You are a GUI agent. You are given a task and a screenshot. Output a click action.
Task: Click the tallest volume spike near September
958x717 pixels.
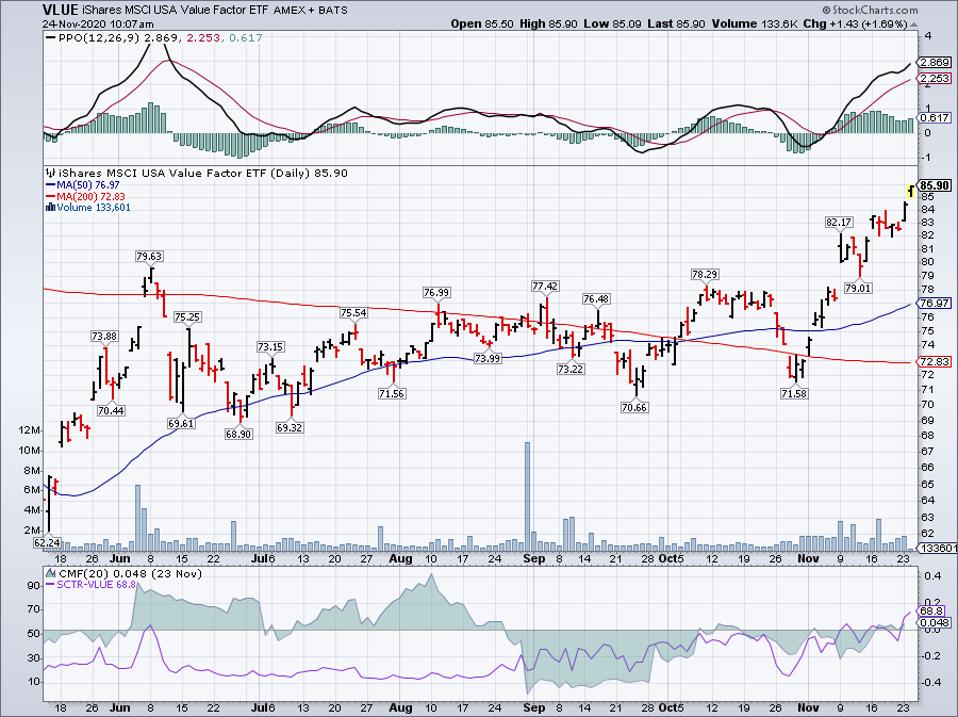(x=527, y=495)
